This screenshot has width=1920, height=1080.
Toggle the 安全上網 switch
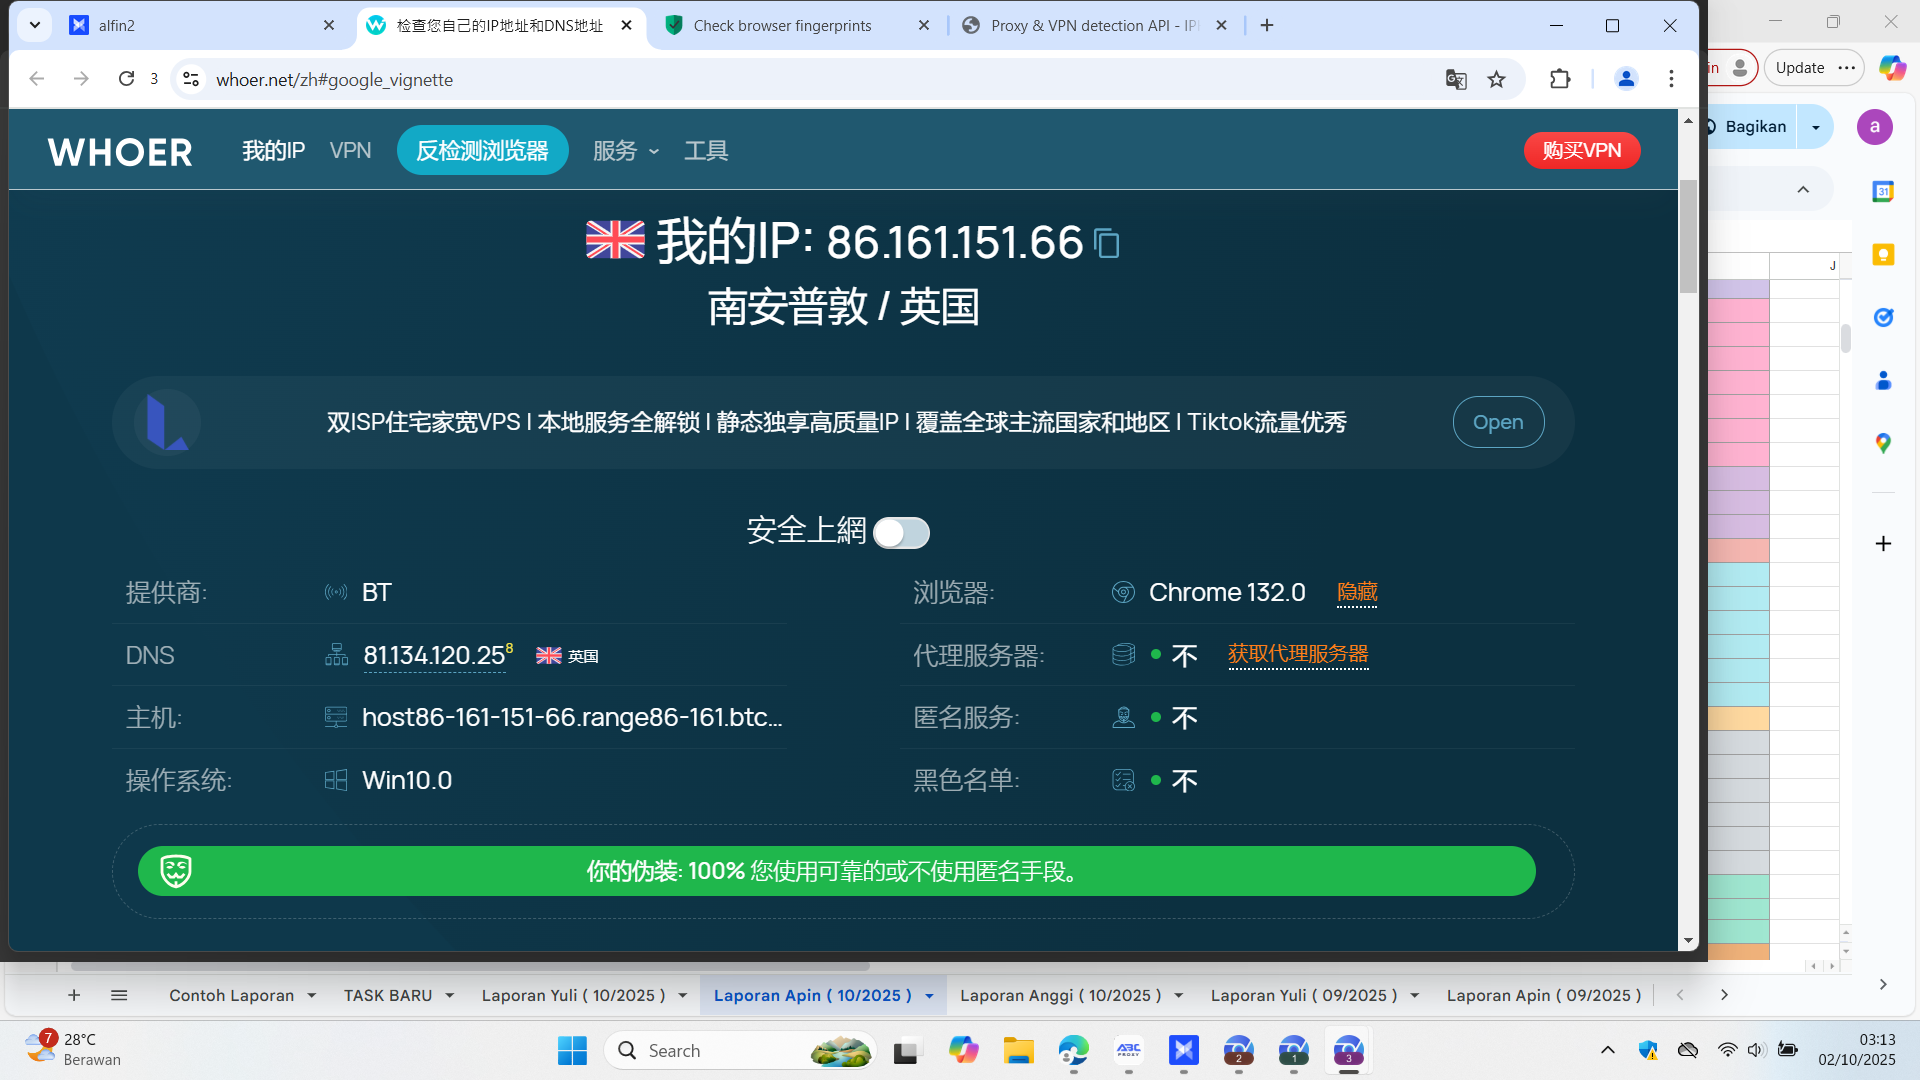click(x=901, y=533)
